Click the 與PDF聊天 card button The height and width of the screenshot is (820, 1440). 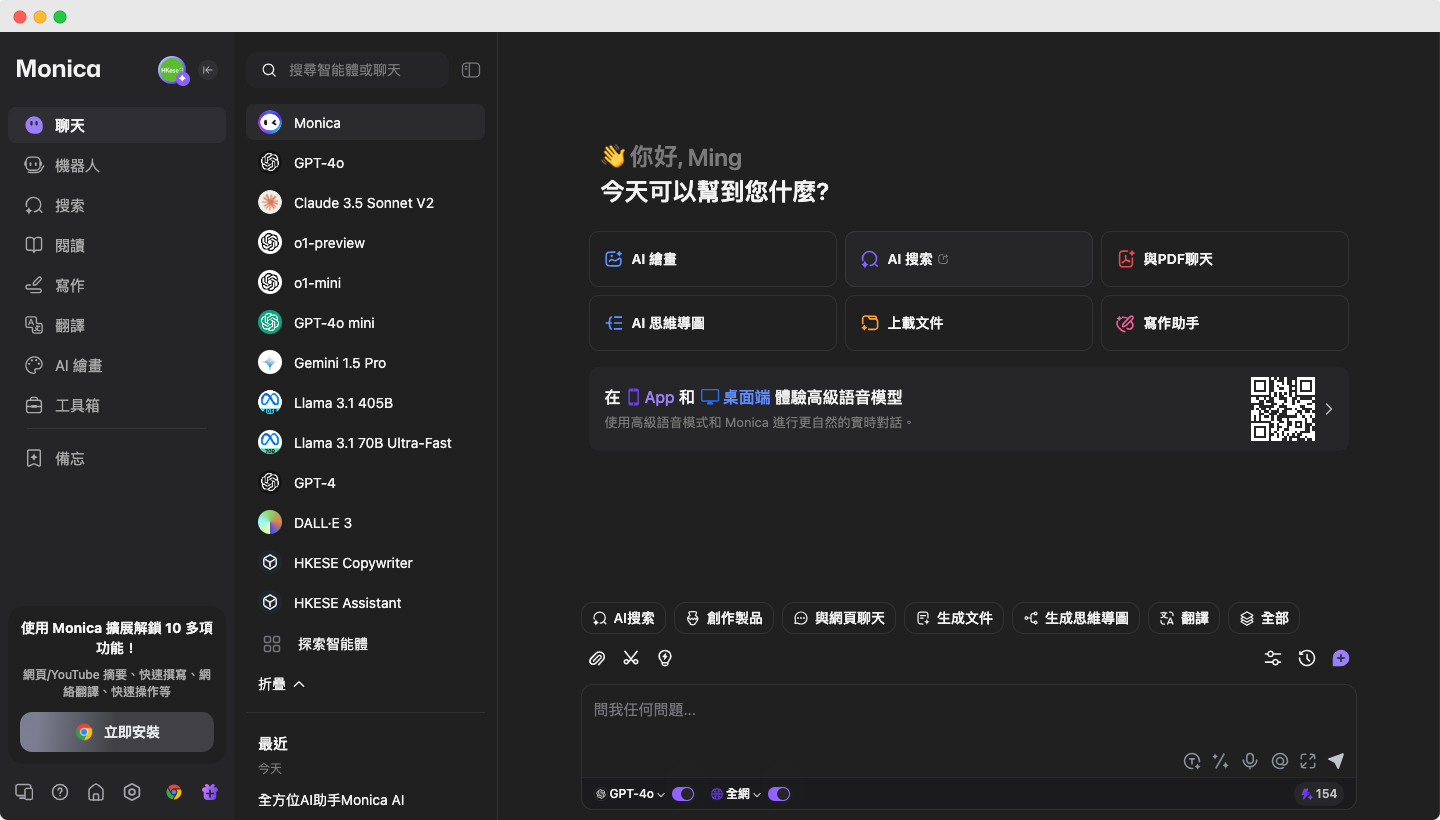1224,259
